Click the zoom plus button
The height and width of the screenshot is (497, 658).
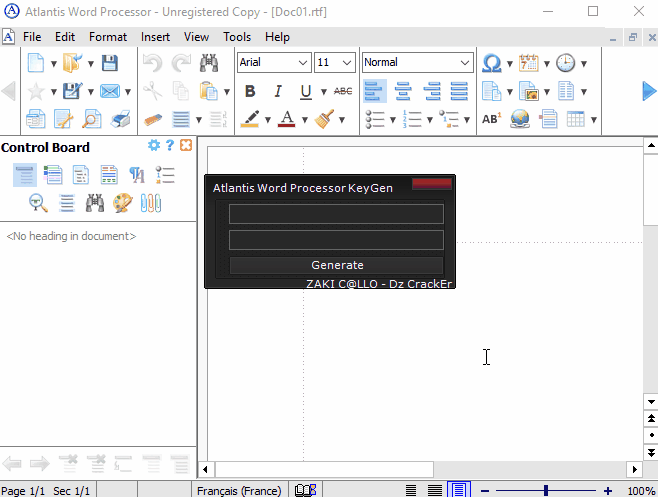click(607, 490)
